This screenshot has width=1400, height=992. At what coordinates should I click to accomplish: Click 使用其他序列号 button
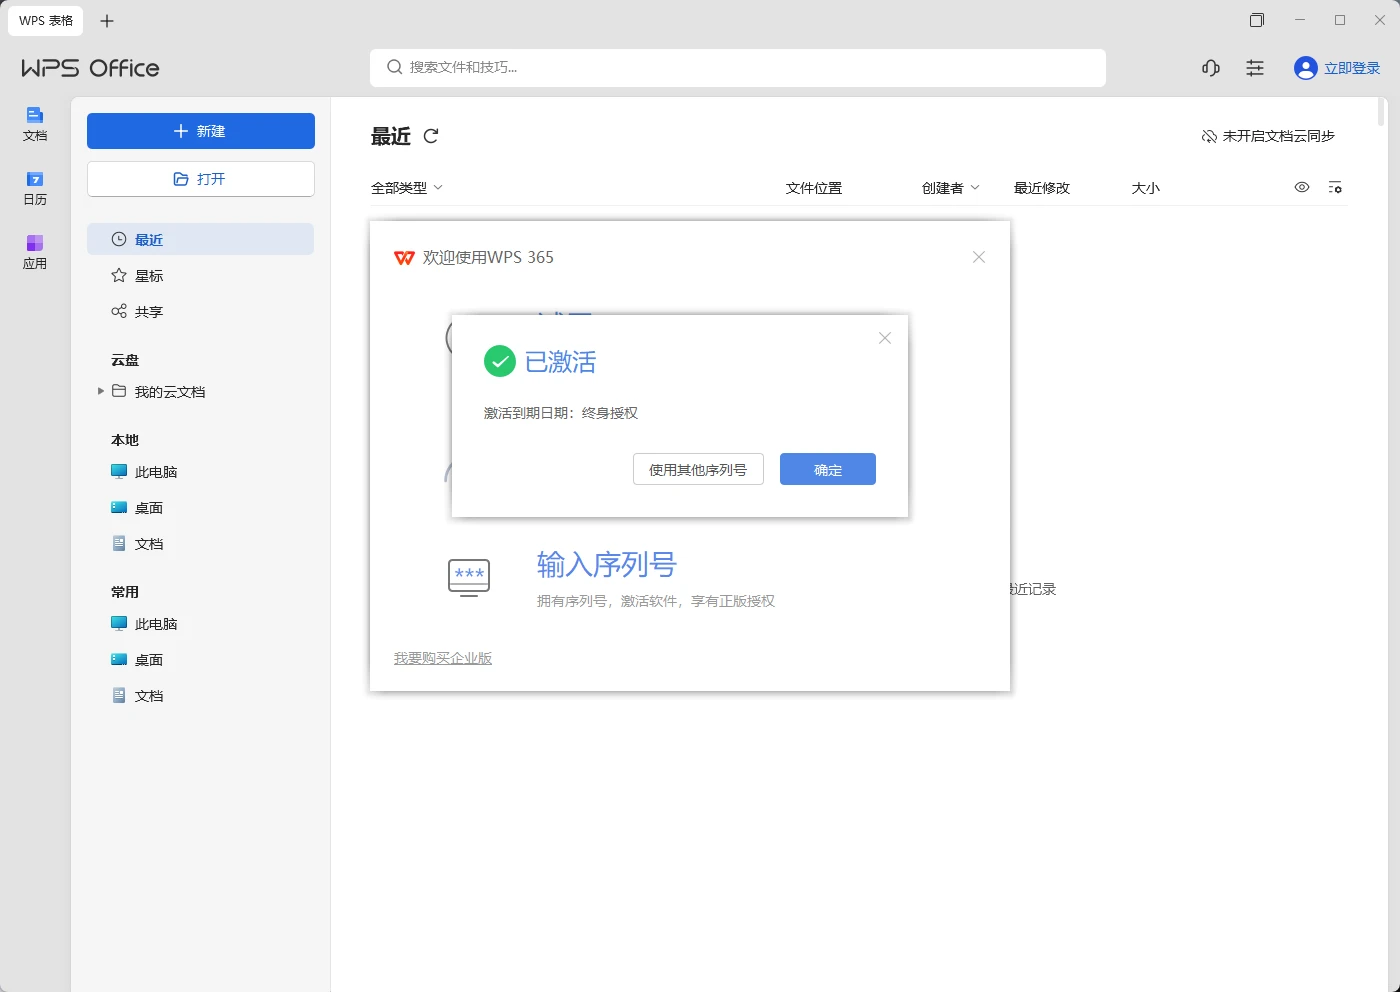698,469
